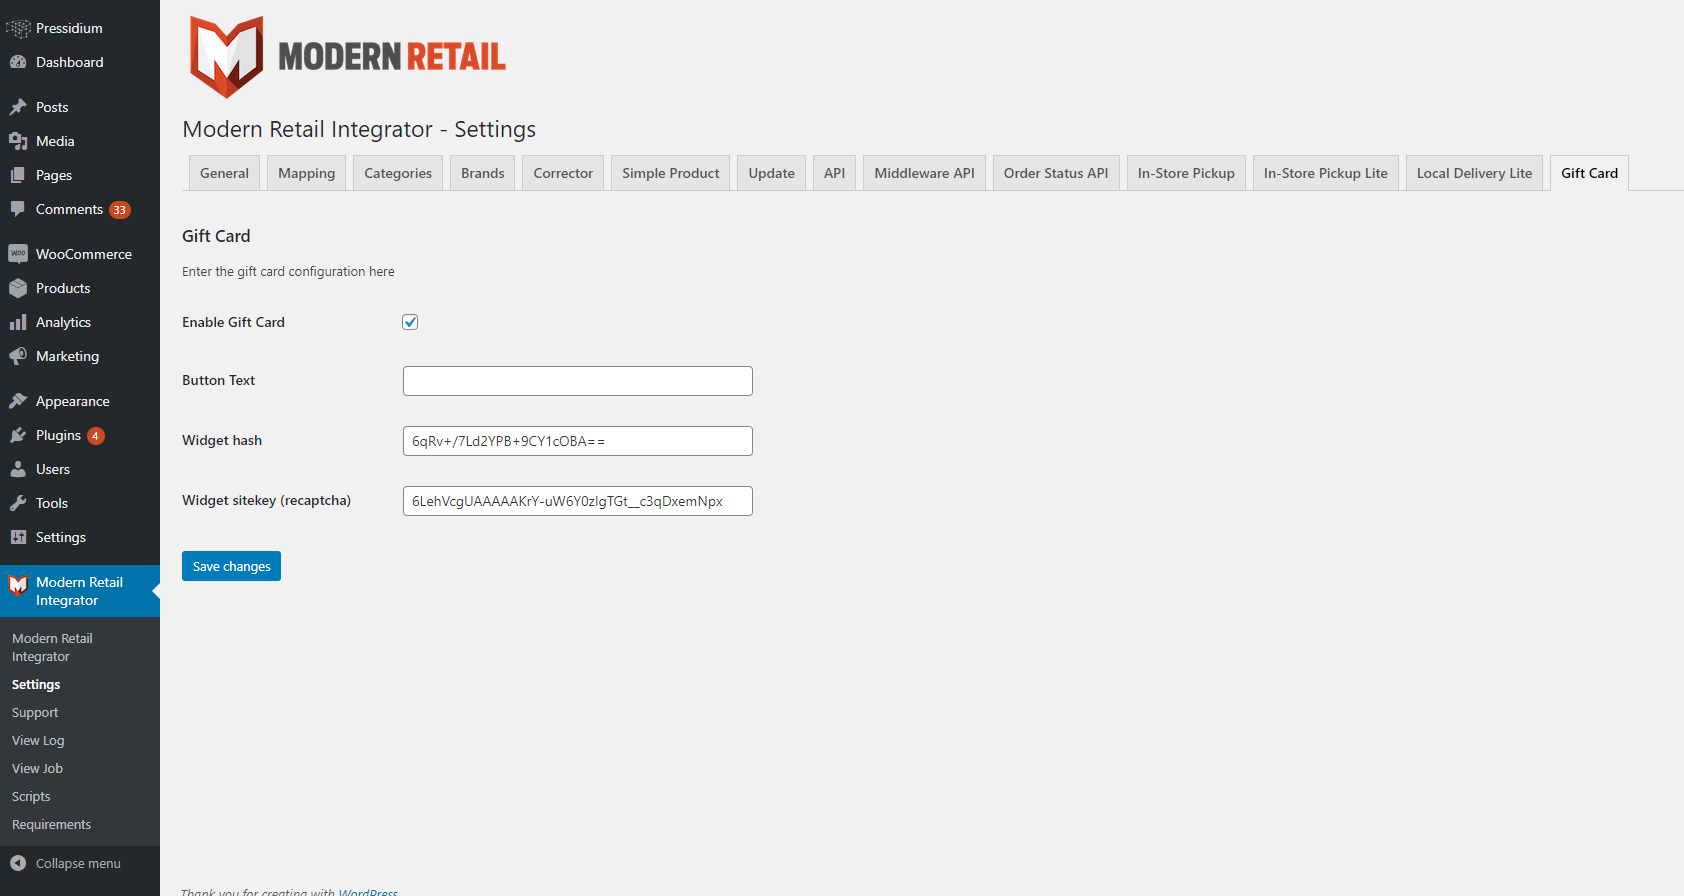Select the Simple Product tab

click(x=671, y=173)
